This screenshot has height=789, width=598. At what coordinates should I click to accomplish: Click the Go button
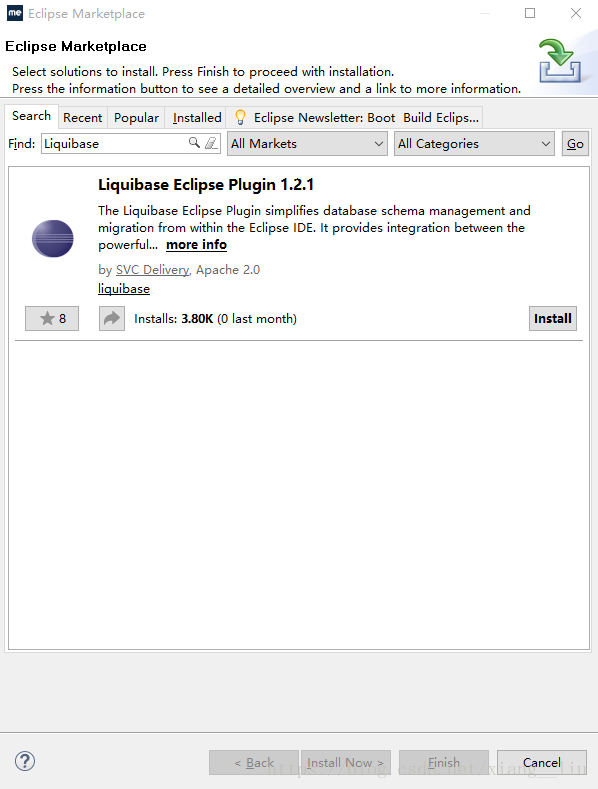(x=575, y=144)
